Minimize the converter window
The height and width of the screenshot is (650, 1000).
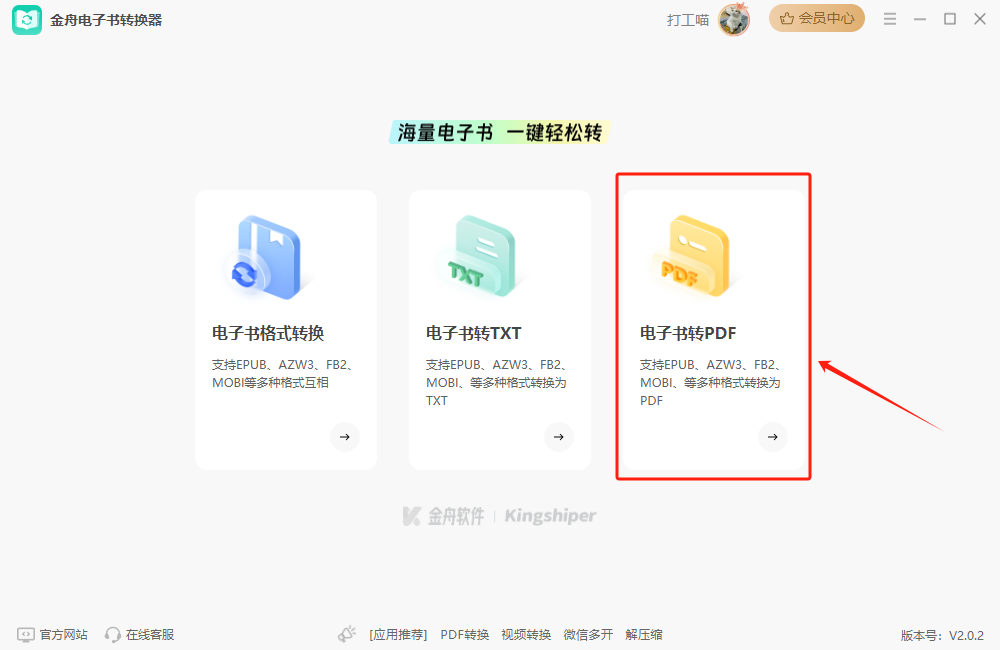(x=920, y=19)
